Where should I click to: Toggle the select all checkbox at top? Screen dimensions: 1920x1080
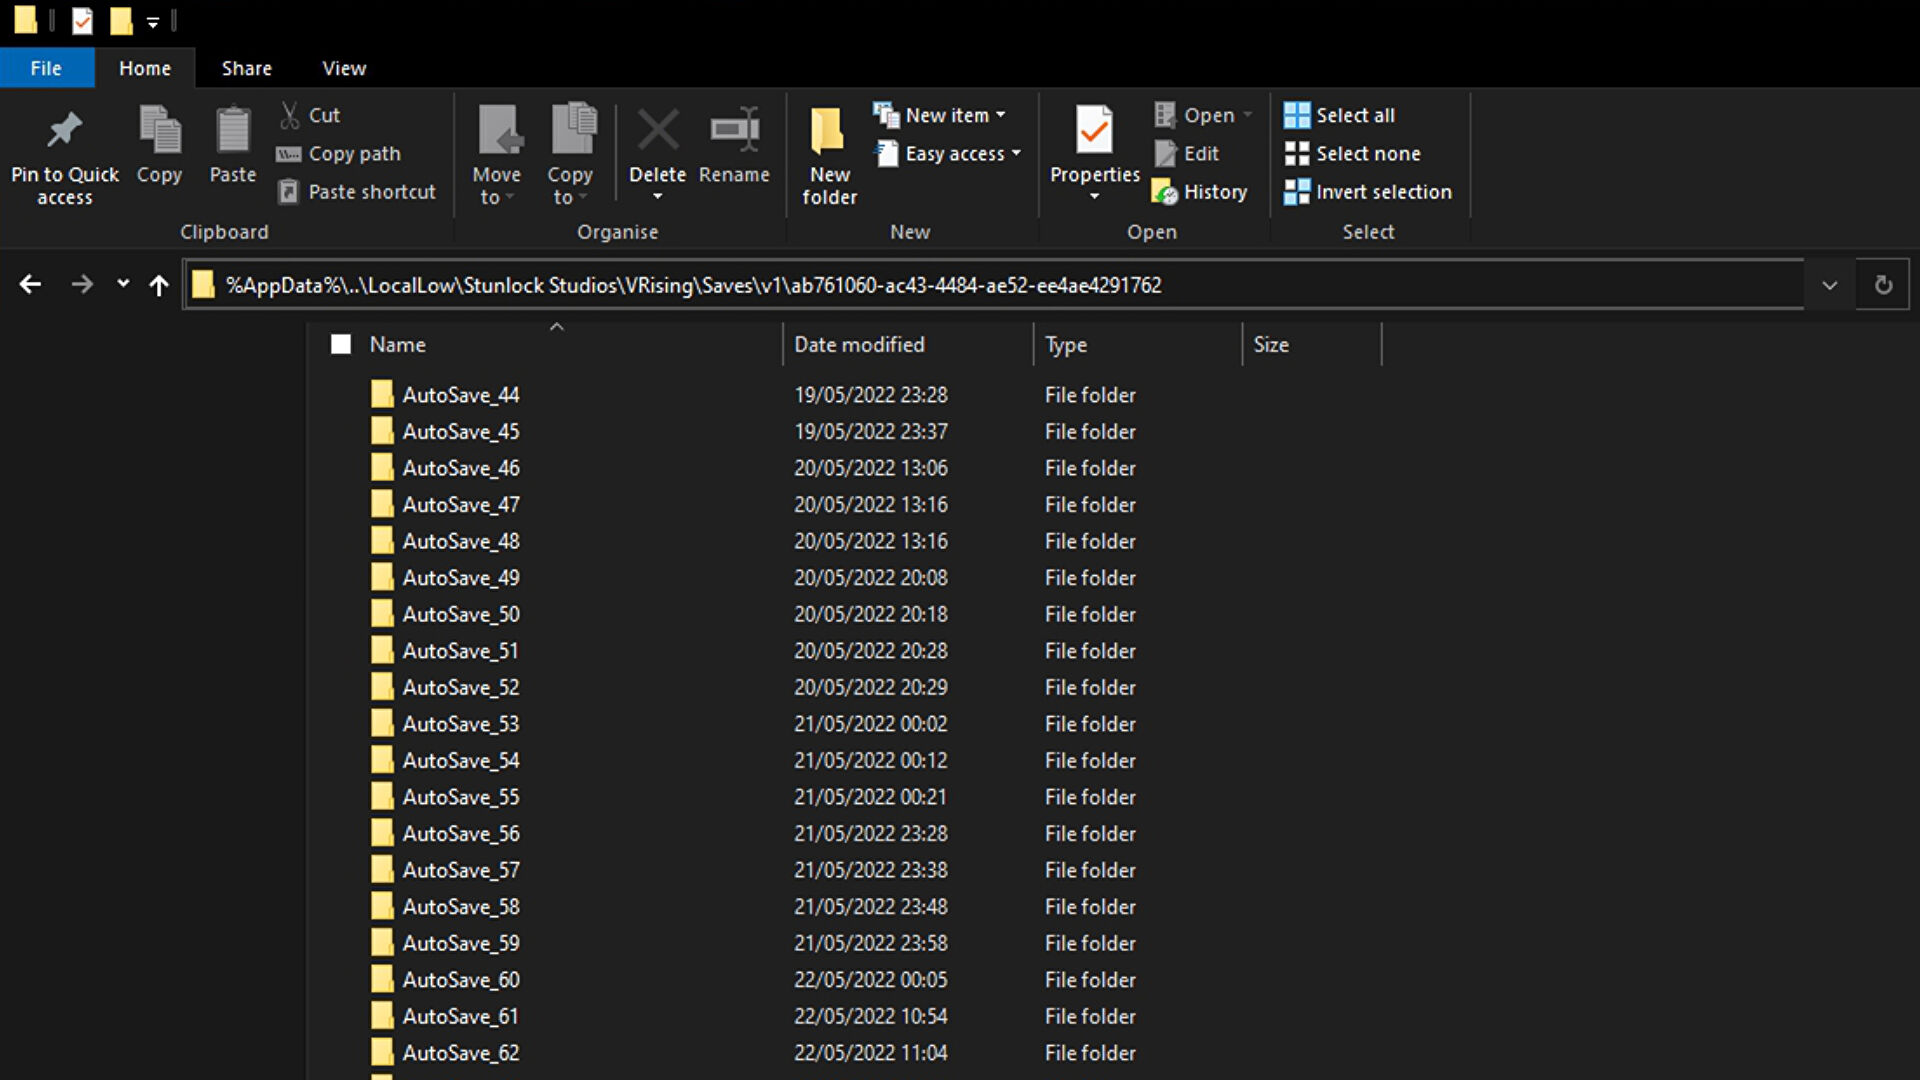tap(340, 344)
